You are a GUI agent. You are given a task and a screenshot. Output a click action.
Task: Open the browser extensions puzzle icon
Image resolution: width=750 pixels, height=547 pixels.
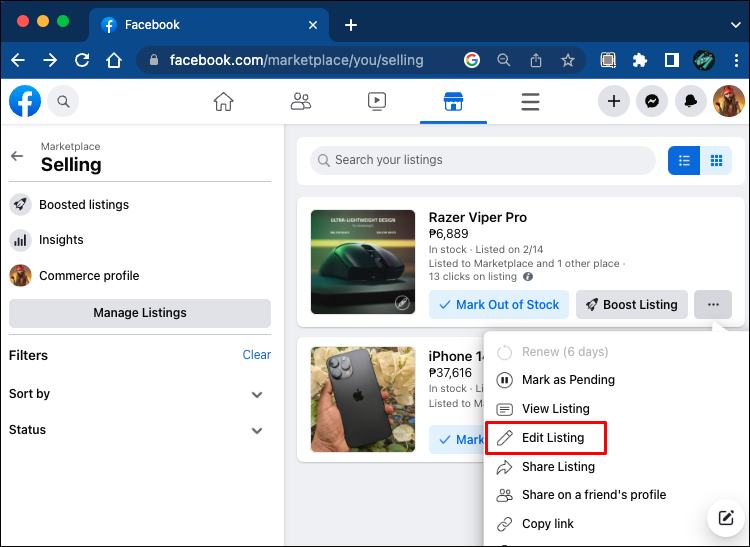click(x=640, y=60)
